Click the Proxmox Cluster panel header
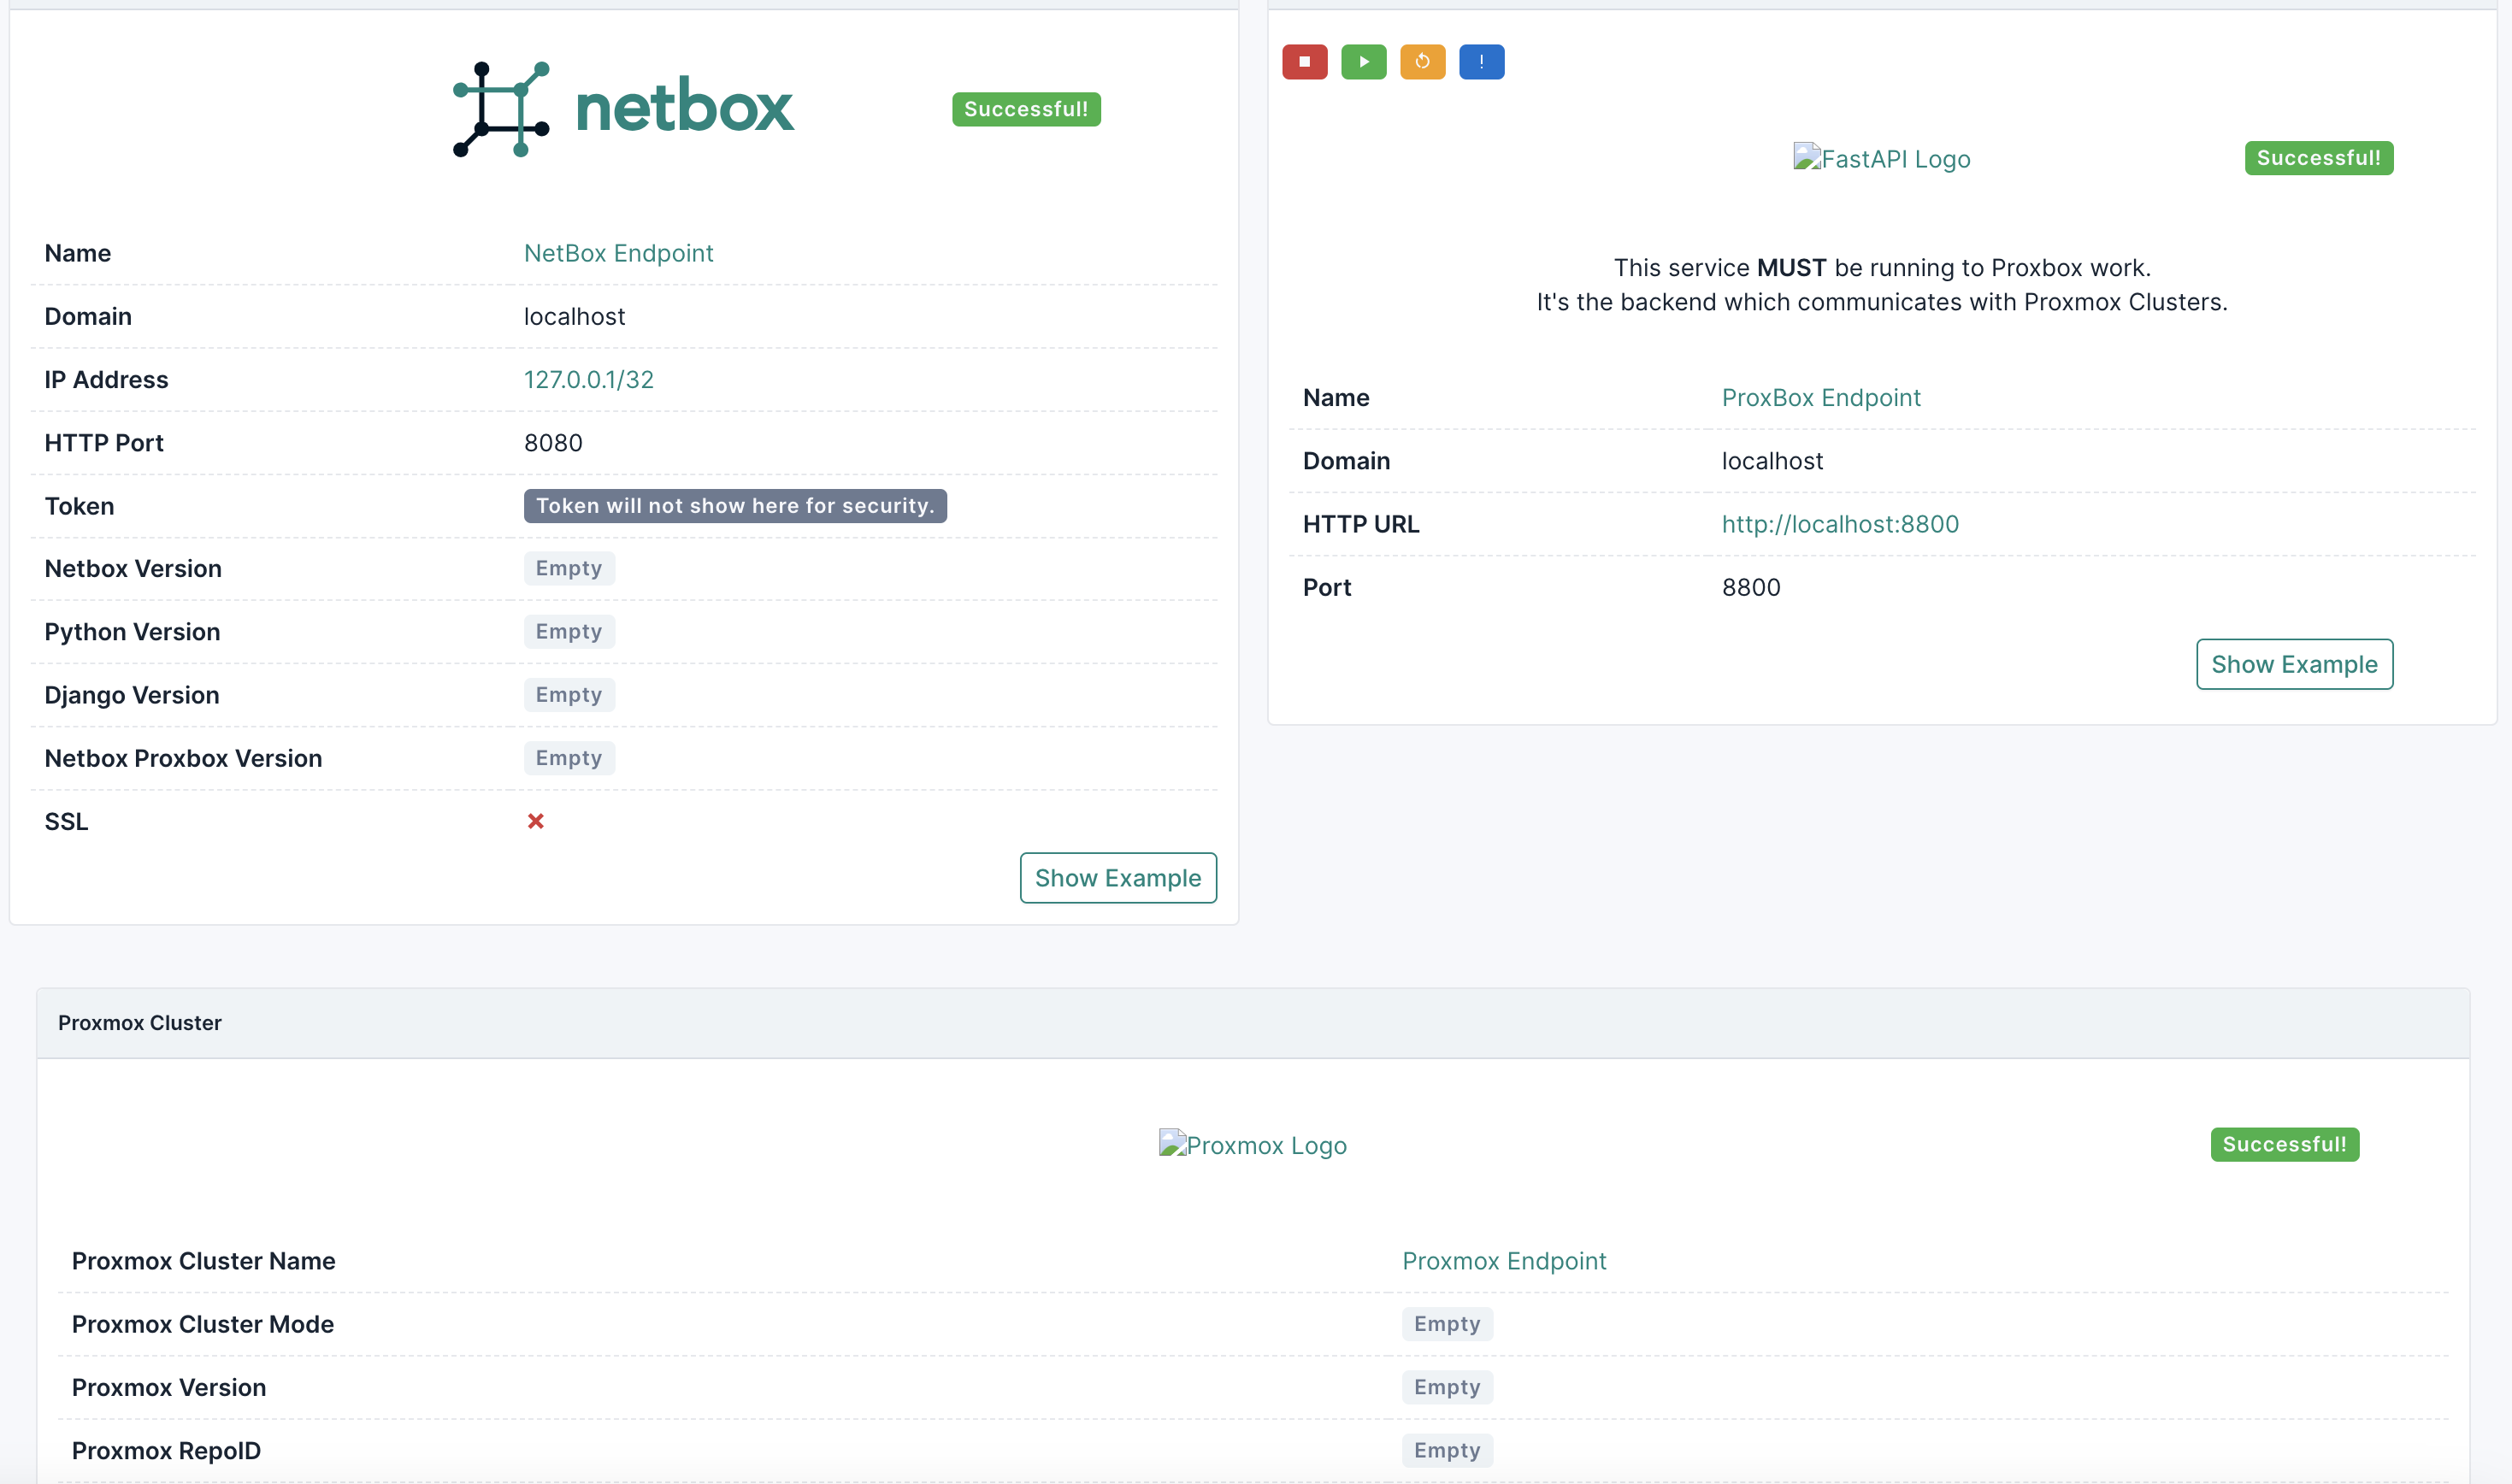 point(1252,1022)
